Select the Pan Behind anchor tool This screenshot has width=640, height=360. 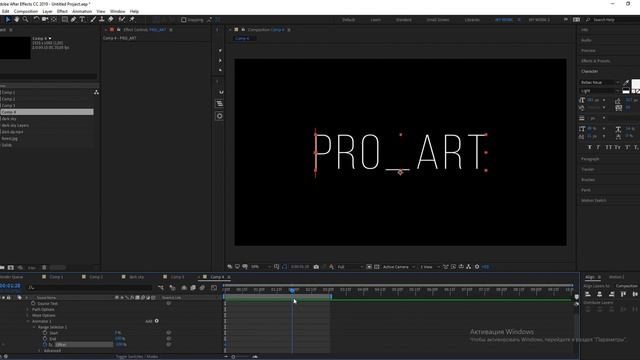[54, 19]
